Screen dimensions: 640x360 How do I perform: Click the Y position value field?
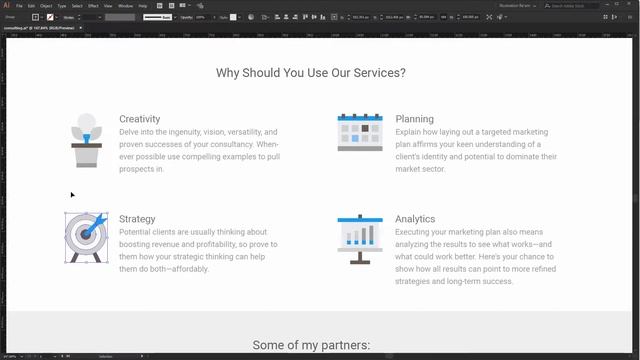coord(394,17)
